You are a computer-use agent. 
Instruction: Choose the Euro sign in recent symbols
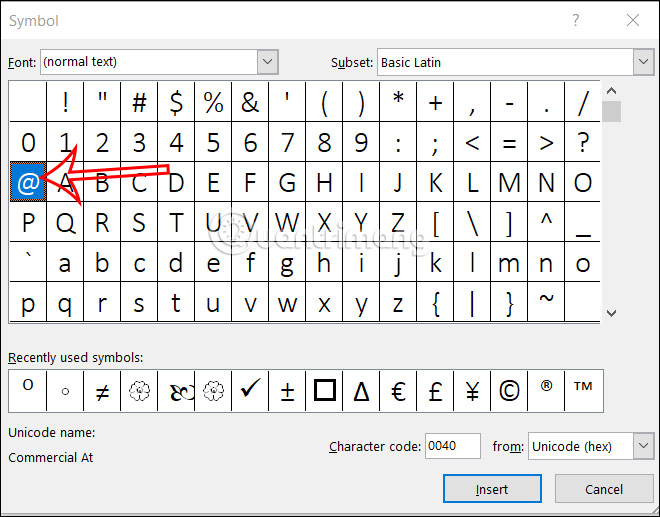[398, 391]
